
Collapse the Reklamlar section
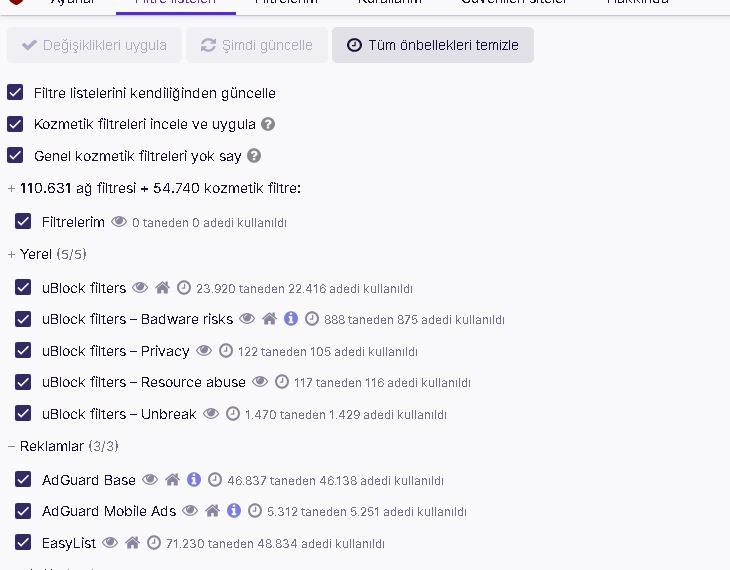pos(11,446)
